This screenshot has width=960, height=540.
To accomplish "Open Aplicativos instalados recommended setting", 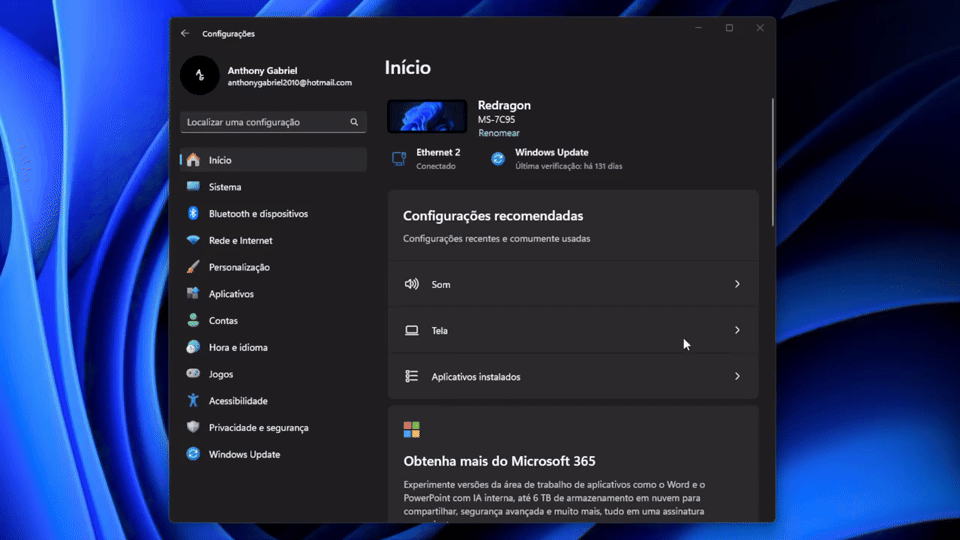I will (573, 376).
